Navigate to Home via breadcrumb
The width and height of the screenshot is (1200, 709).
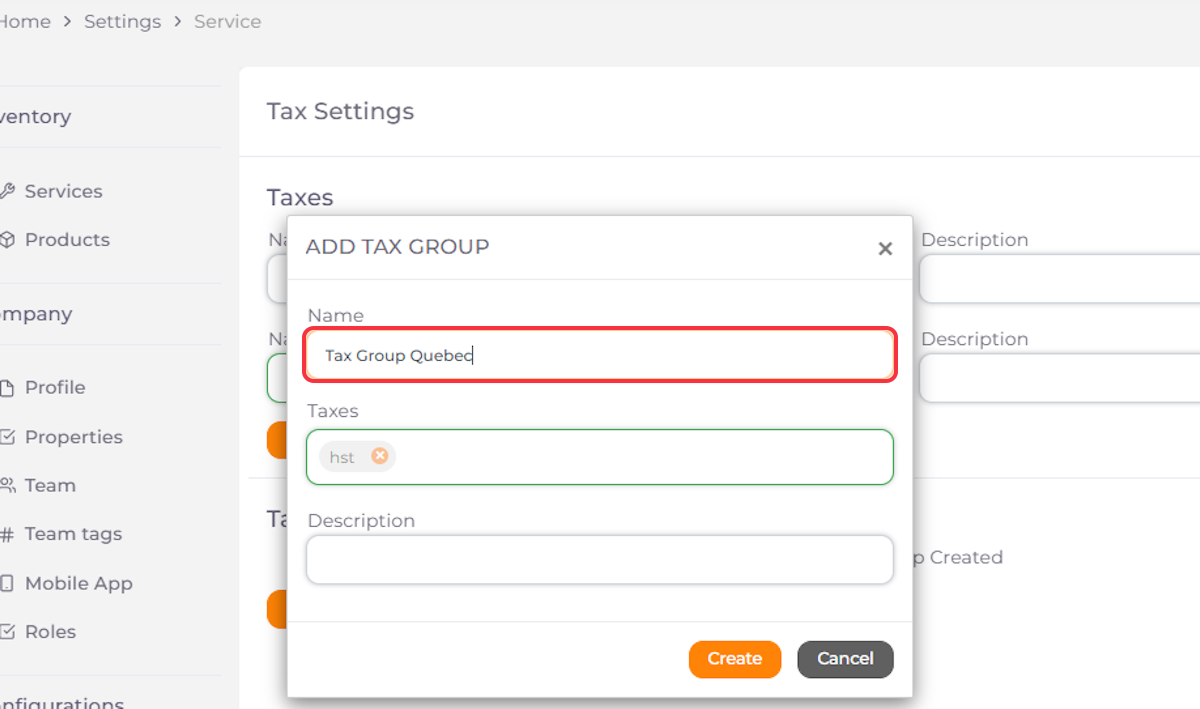(x=25, y=21)
